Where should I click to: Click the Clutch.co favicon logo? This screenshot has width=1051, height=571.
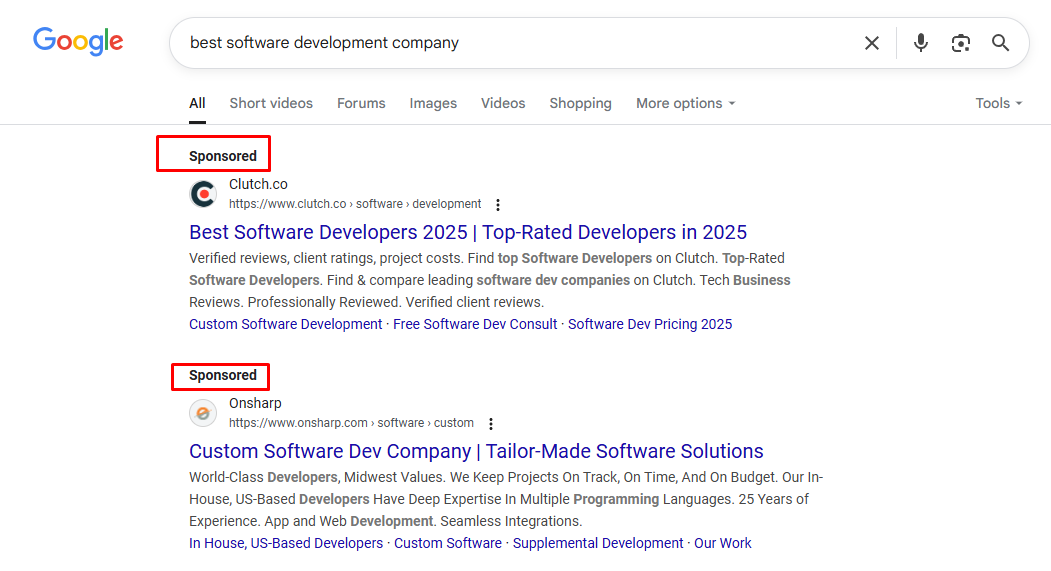[x=203, y=194]
